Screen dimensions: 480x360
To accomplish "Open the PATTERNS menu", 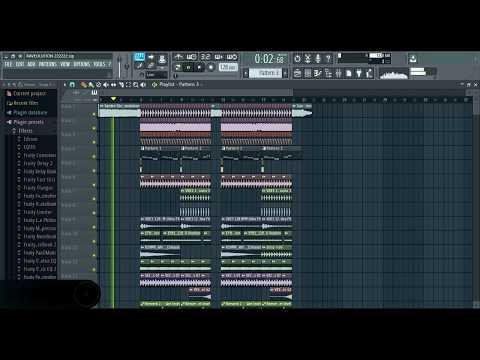I will coord(48,64).
